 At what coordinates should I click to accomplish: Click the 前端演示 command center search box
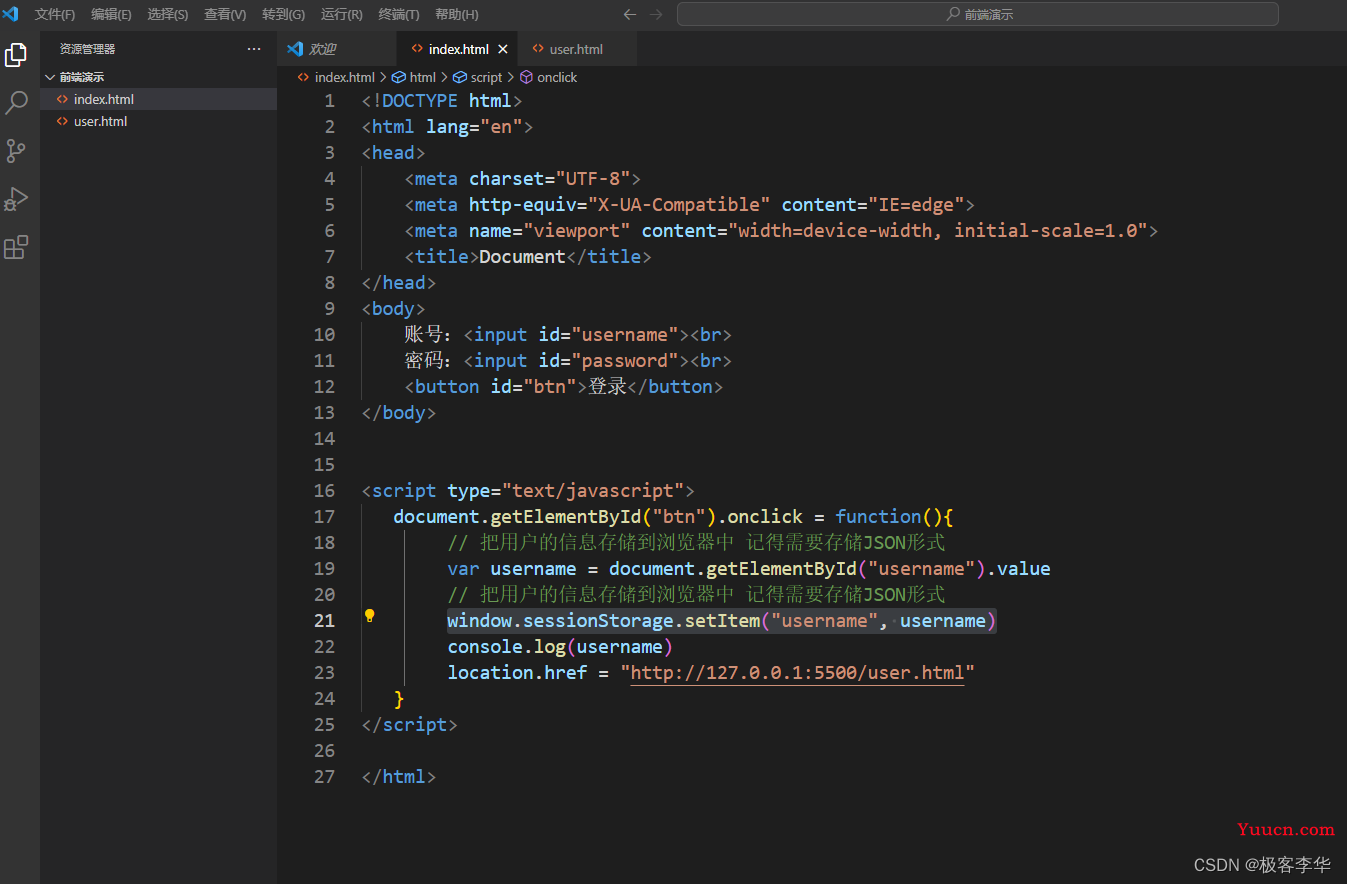[x=977, y=14]
